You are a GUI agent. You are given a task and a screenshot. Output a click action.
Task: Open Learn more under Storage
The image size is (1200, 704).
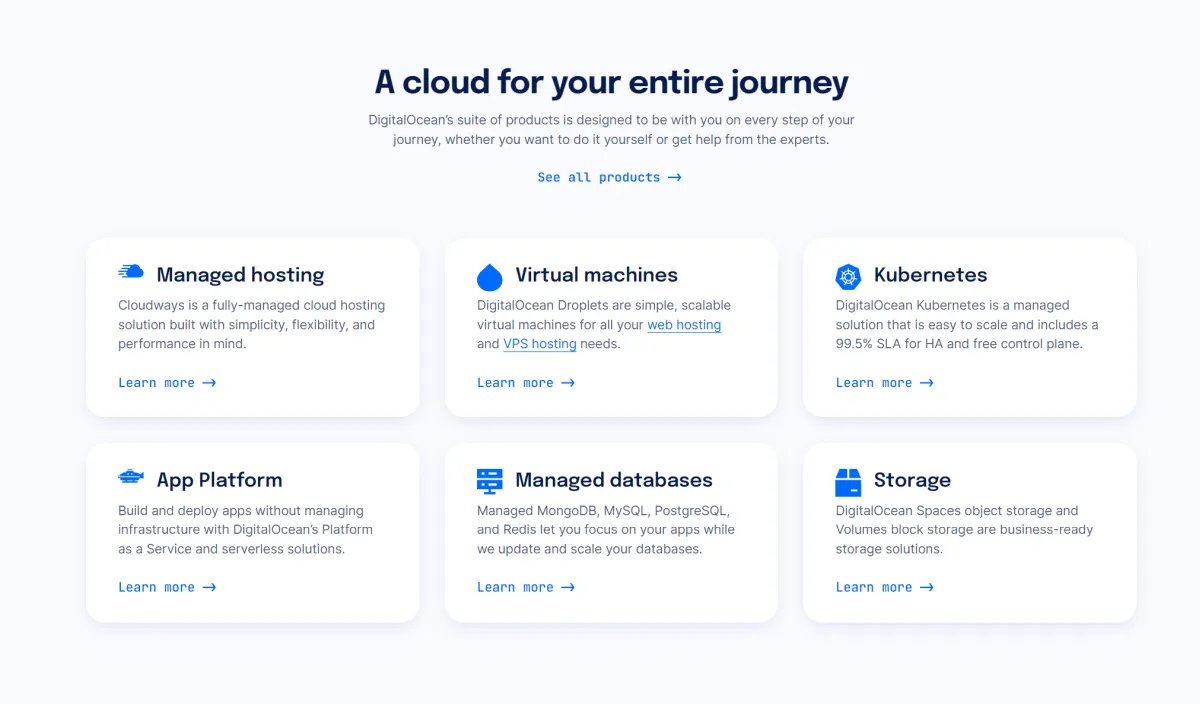coord(885,587)
